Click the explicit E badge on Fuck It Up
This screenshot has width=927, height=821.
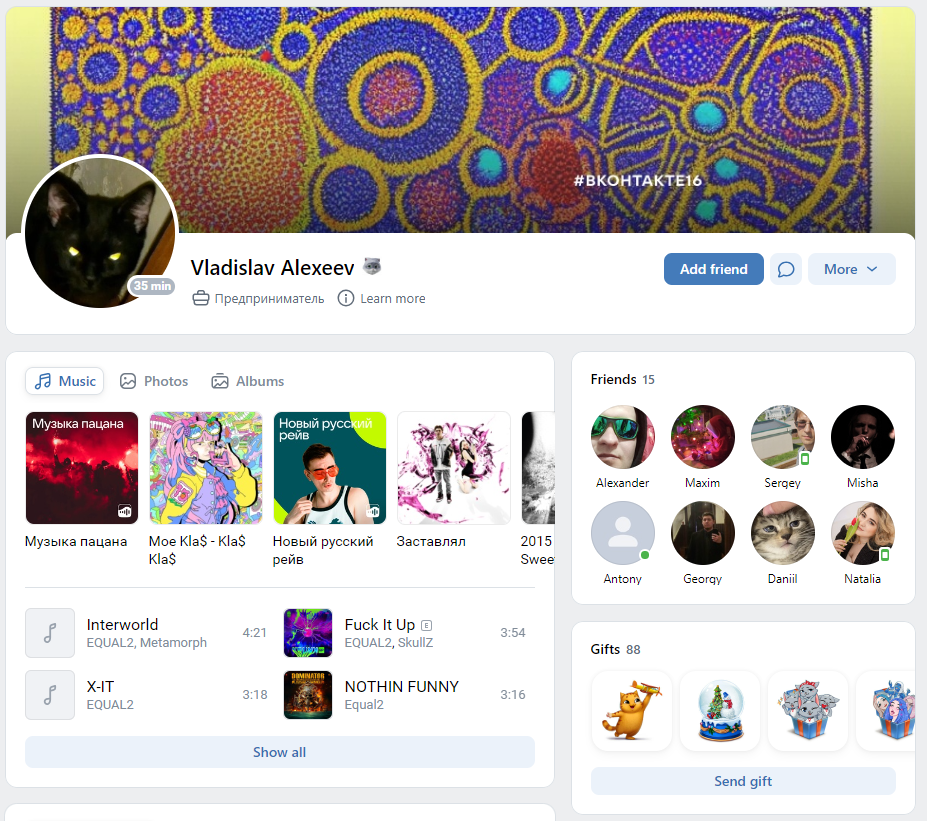pyautogui.click(x=427, y=625)
